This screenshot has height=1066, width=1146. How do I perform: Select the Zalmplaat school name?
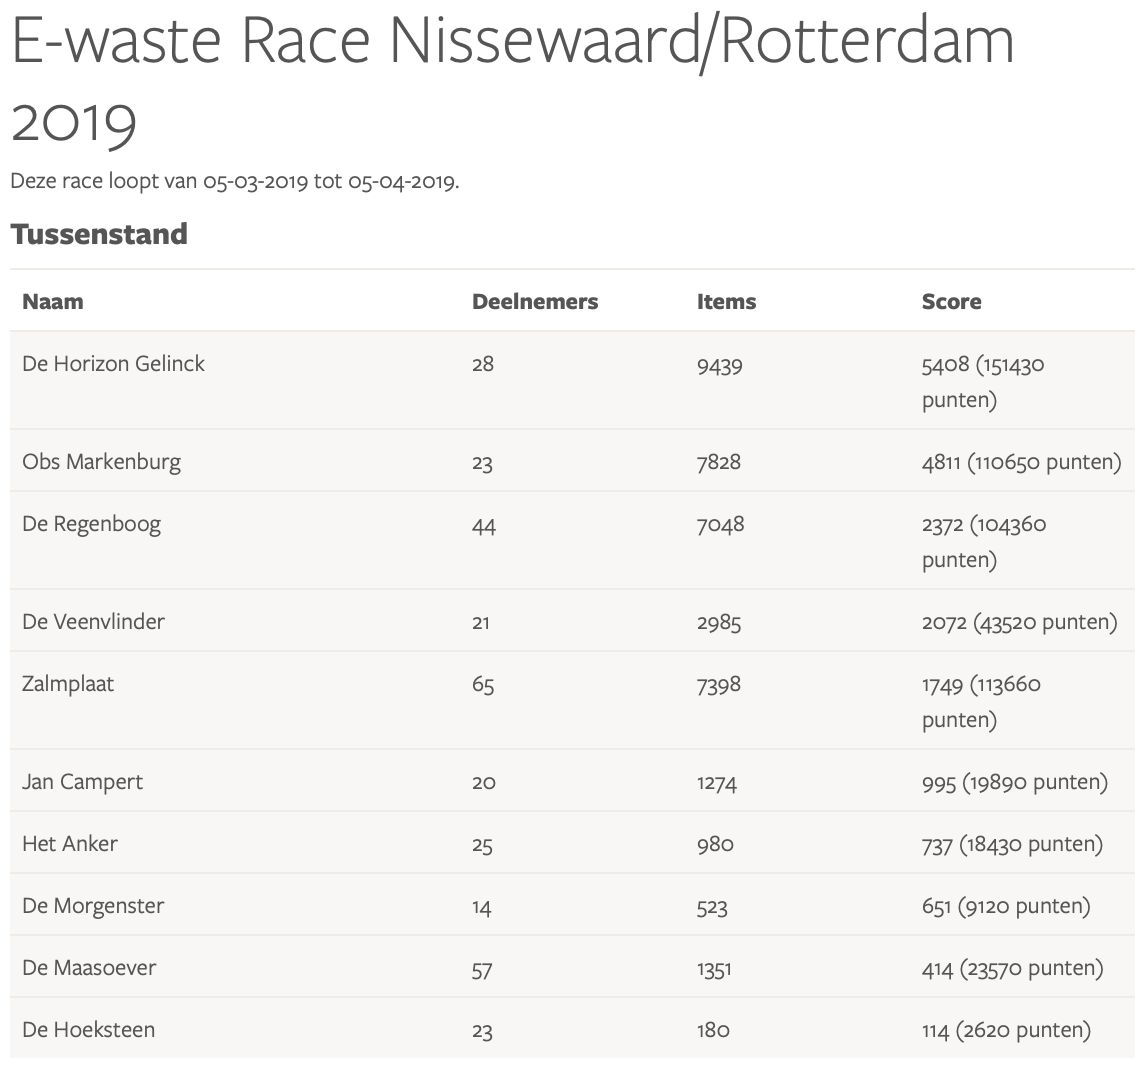(68, 684)
